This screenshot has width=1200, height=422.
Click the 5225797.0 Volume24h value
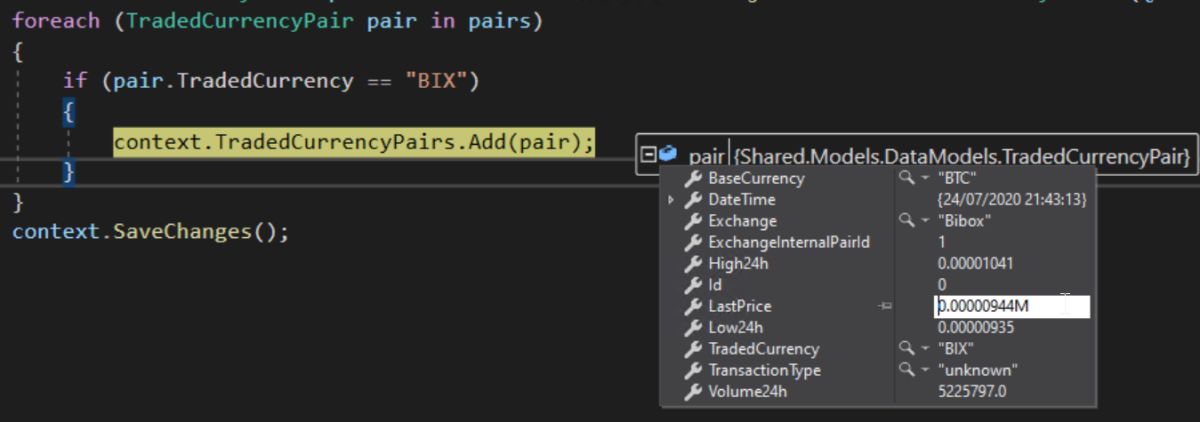[972, 392]
